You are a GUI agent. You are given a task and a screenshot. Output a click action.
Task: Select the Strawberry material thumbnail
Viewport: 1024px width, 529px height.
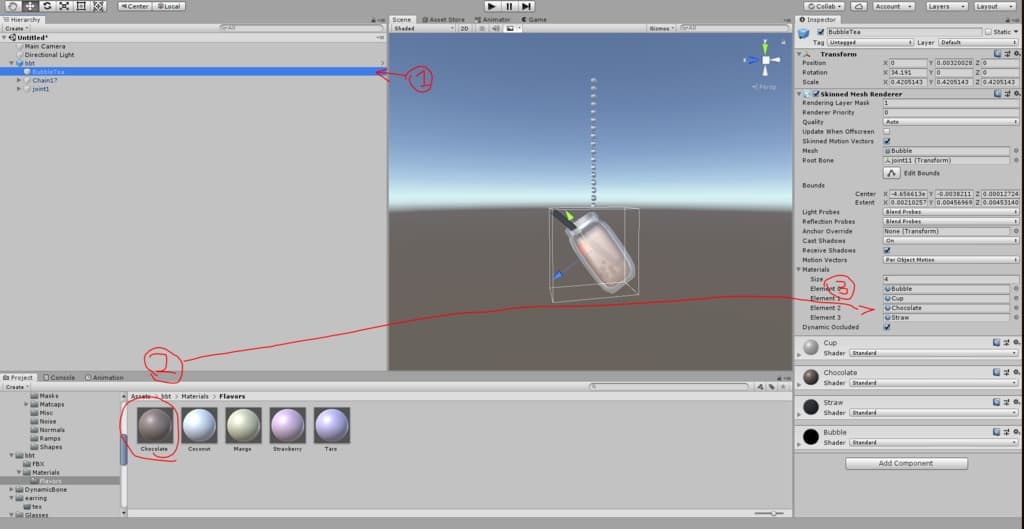point(288,429)
